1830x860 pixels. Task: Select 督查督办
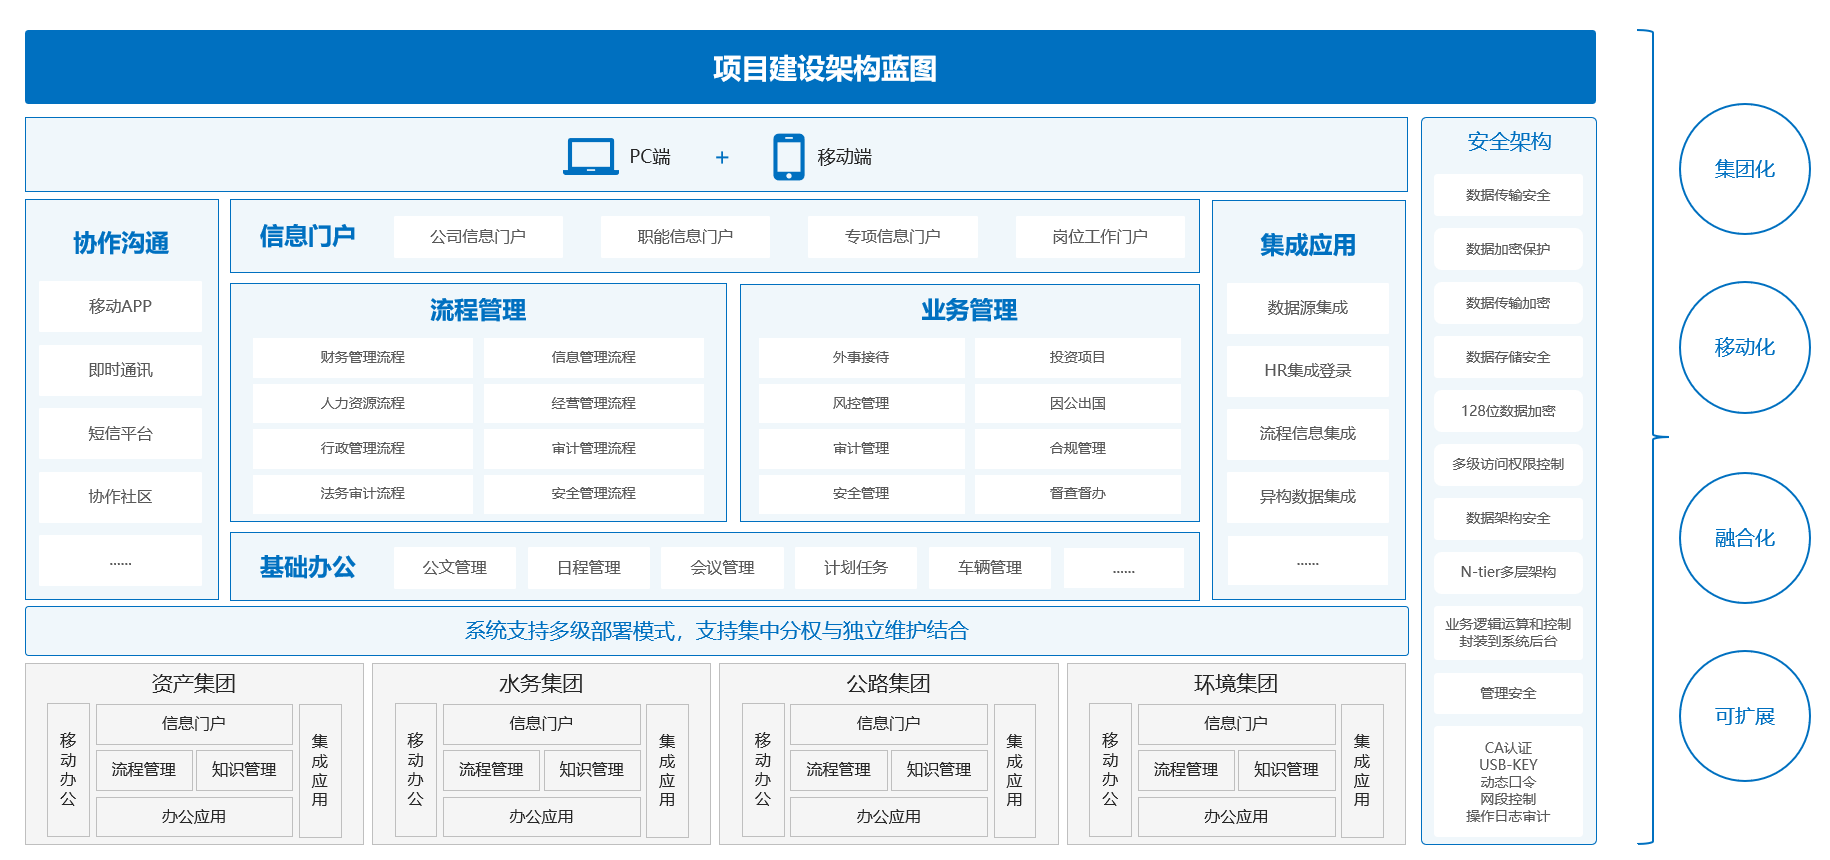click(1078, 494)
